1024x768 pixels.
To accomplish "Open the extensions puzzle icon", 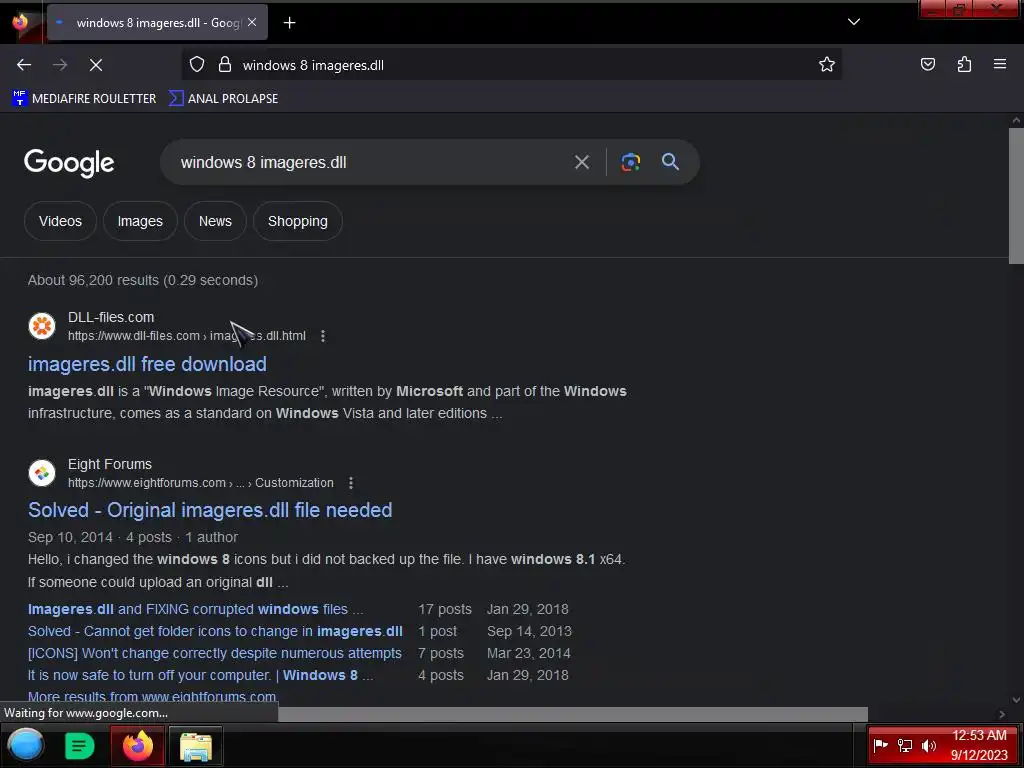I will [x=964, y=64].
